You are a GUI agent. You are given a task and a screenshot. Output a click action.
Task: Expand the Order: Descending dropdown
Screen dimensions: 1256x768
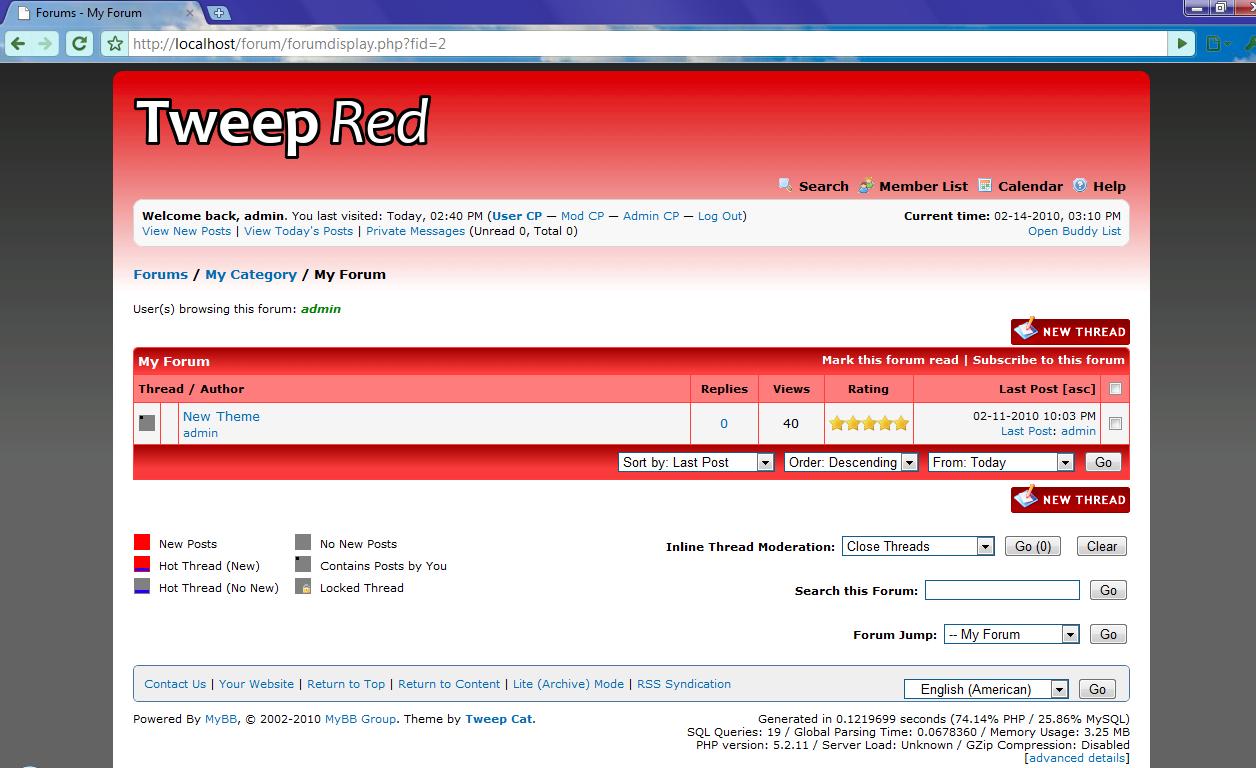(x=851, y=462)
